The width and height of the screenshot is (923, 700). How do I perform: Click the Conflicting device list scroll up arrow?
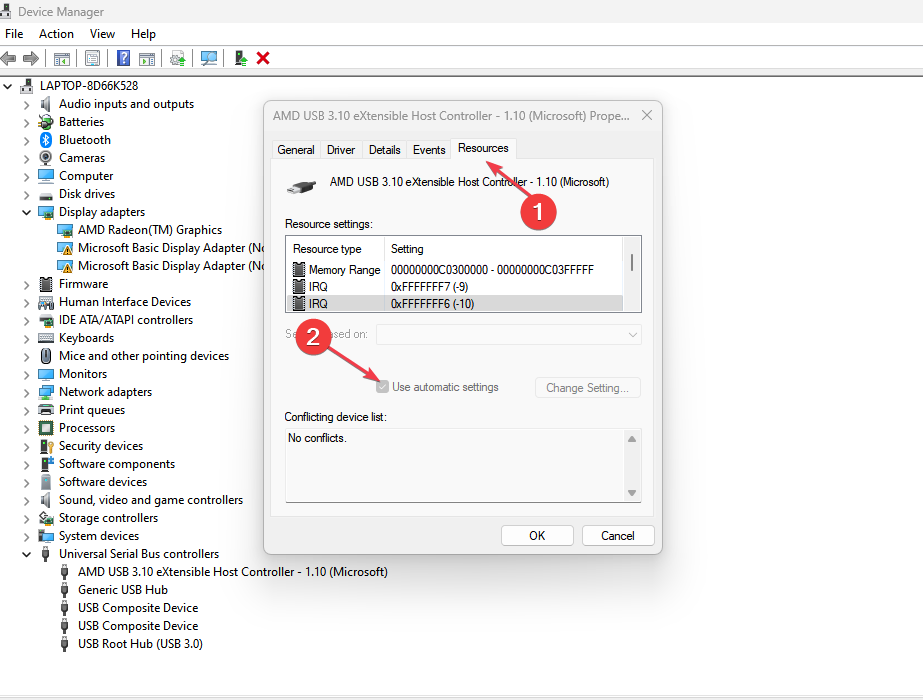click(632, 439)
